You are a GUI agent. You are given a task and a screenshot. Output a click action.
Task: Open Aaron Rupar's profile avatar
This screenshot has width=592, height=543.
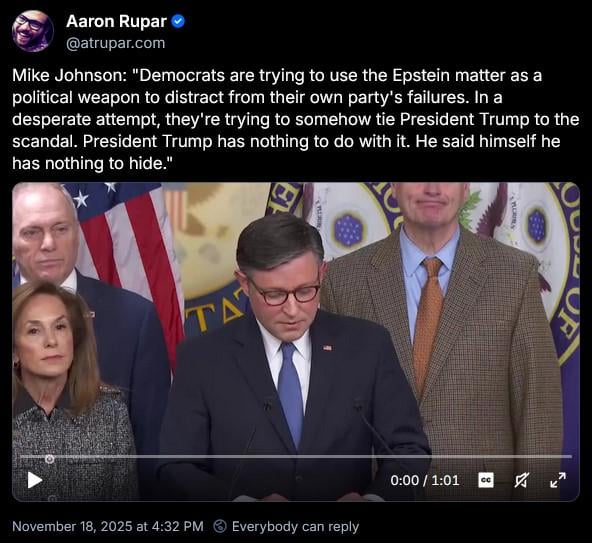tap(33, 31)
